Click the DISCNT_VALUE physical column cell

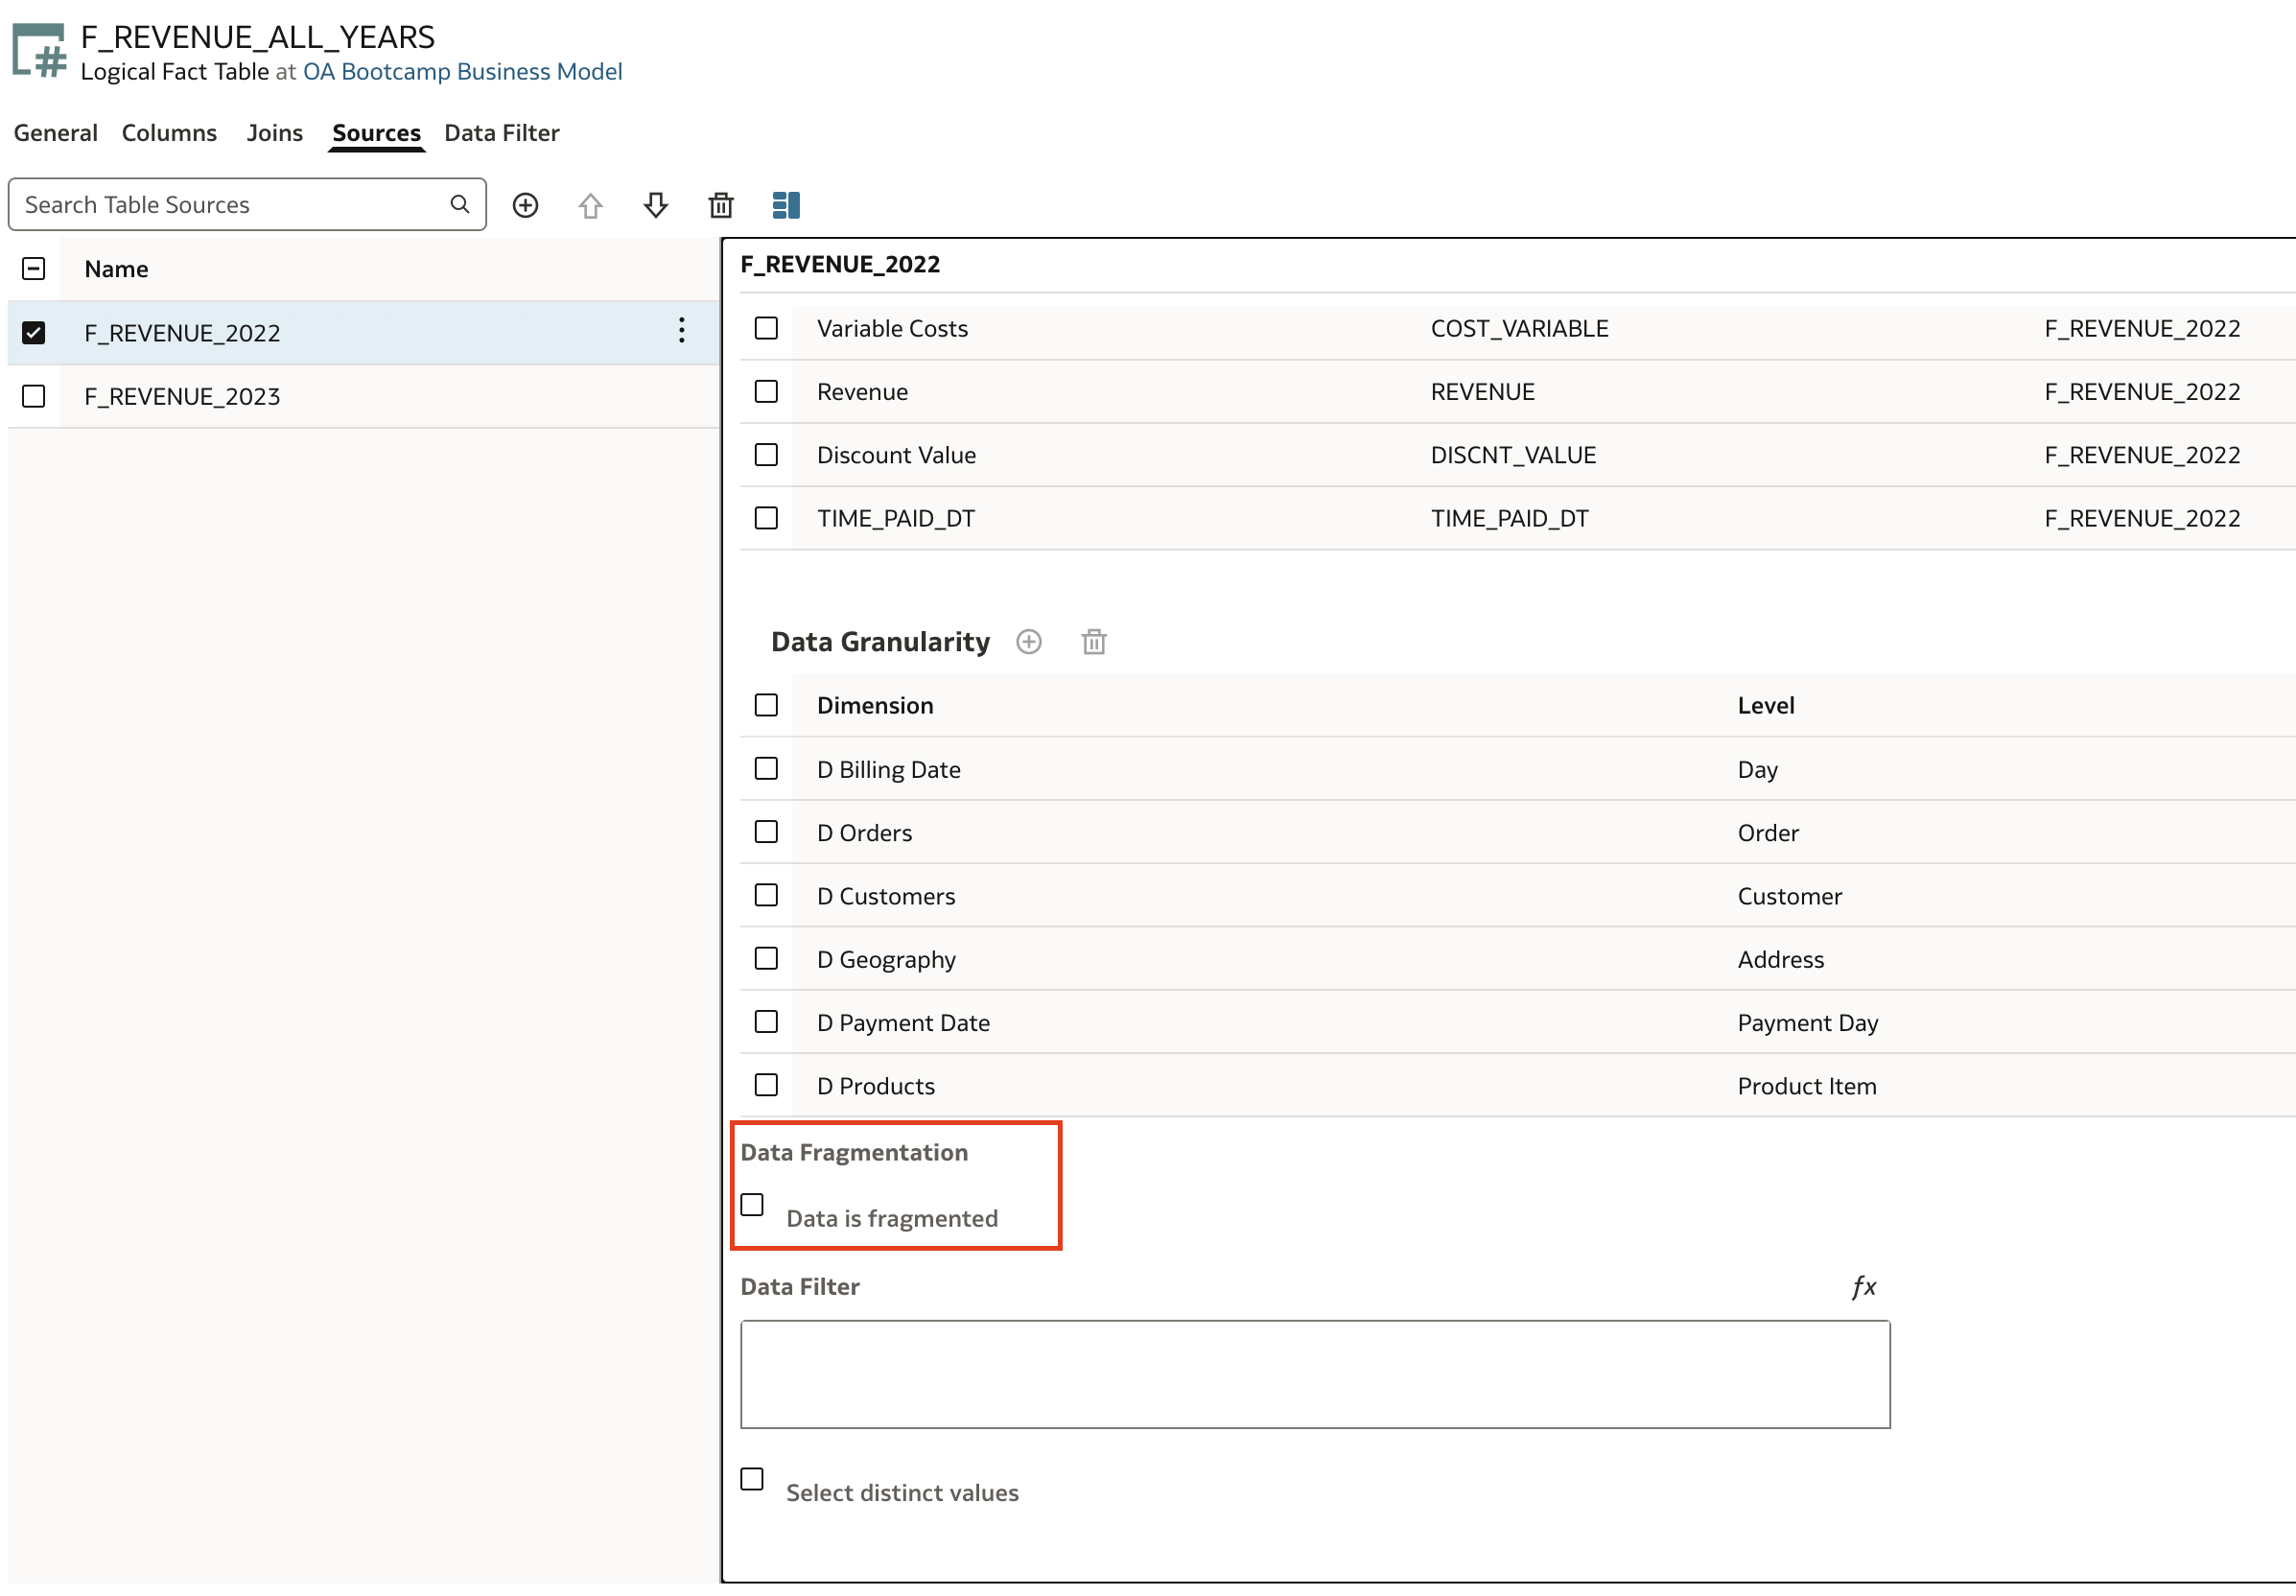[1513, 454]
